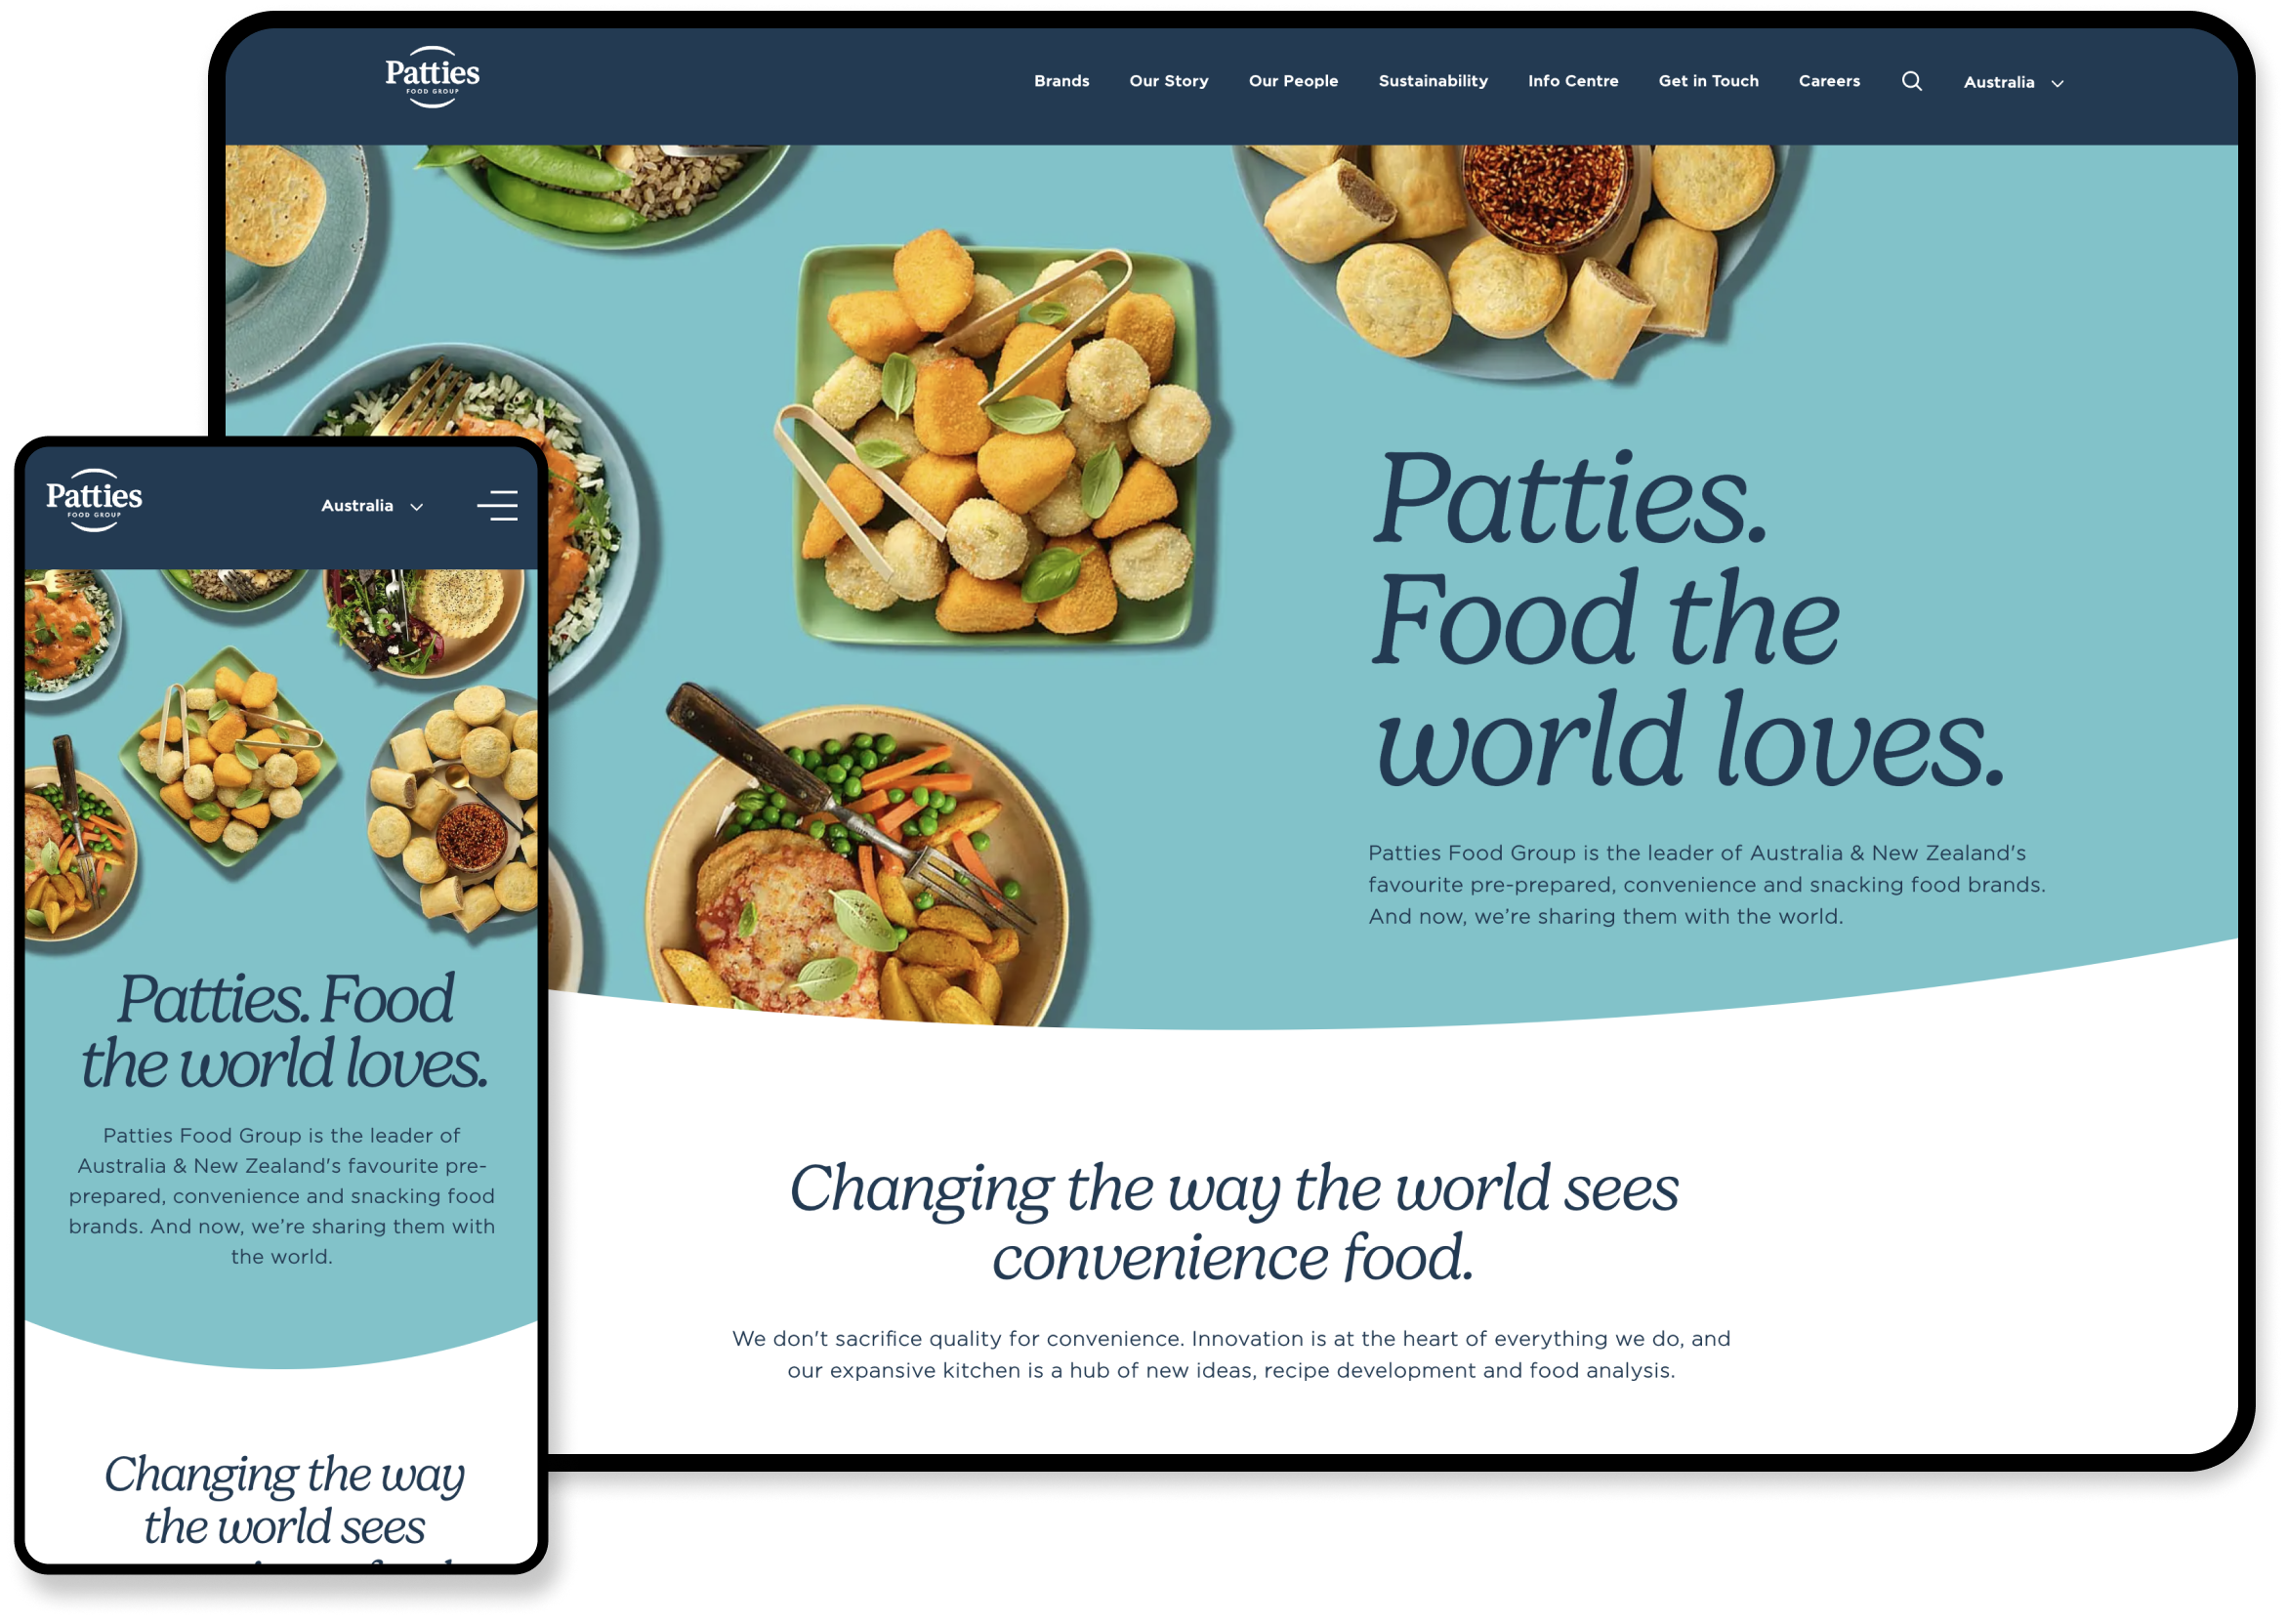Click the 'Changing the way' desktop heading
The height and width of the screenshot is (1624, 2287).
(x=1233, y=1222)
